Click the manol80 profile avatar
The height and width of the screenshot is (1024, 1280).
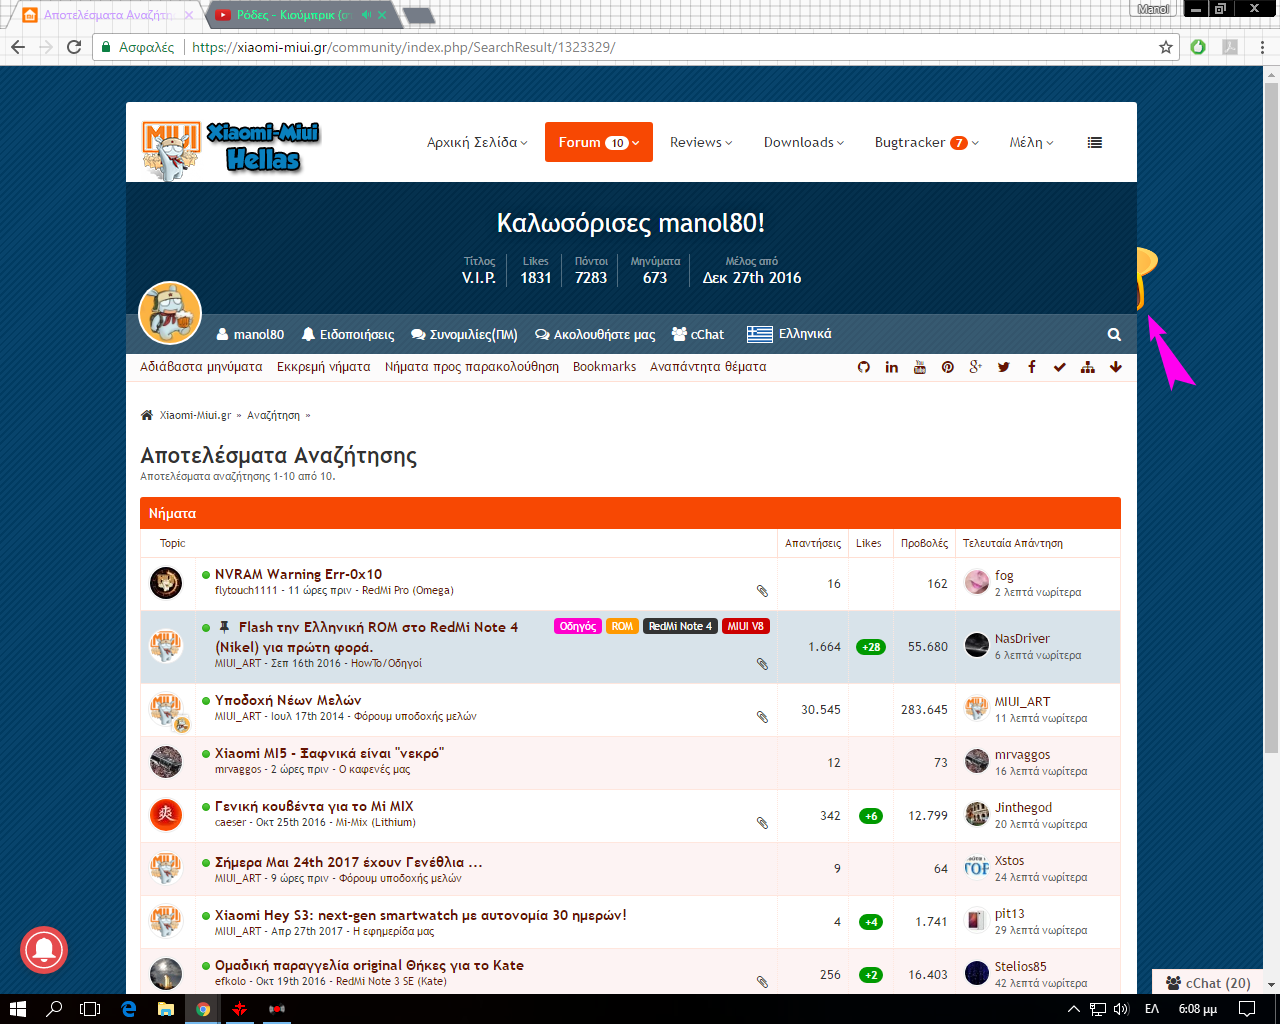click(x=170, y=313)
